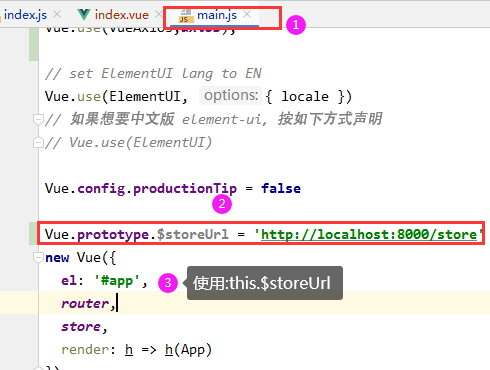Collapse the 'new Vue({' code block
Viewport: 490px width, 370px height.
[38, 257]
